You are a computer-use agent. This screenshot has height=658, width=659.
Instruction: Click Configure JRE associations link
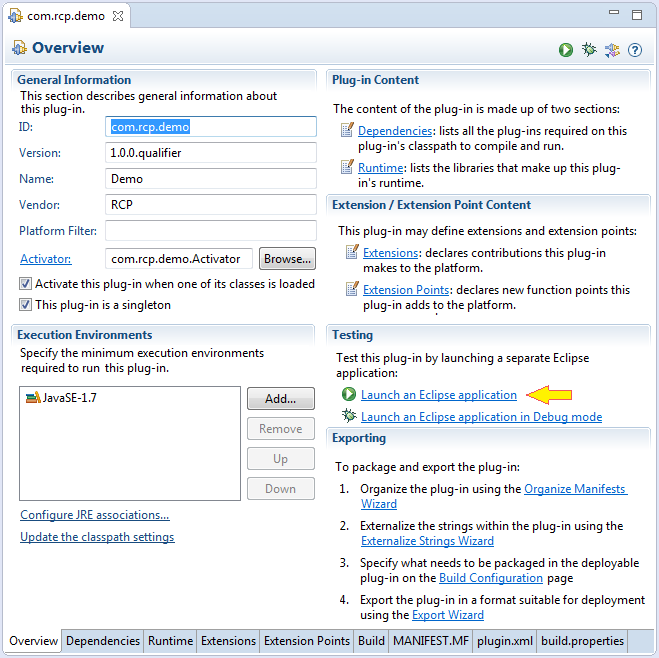click(x=95, y=515)
